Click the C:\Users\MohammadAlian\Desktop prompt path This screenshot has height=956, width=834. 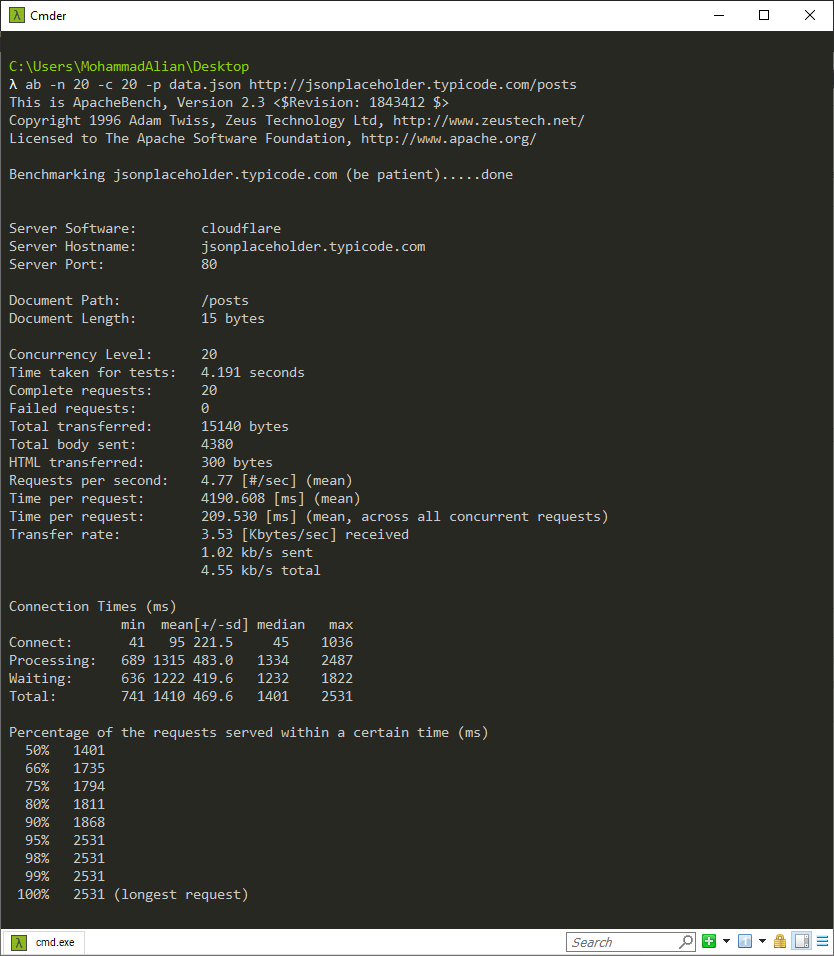pos(129,67)
